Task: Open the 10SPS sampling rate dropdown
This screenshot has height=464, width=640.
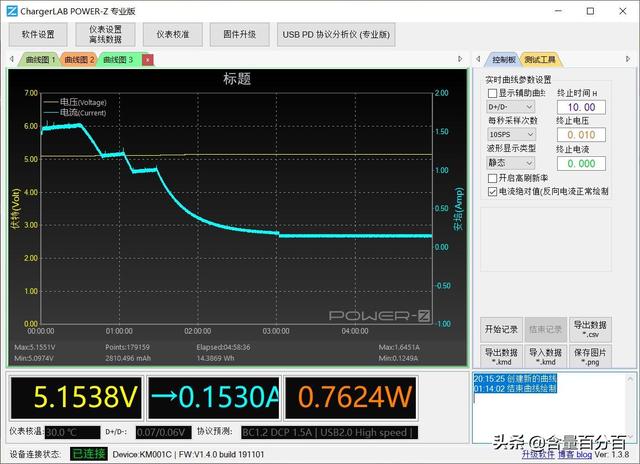Action: [x=511, y=134]
